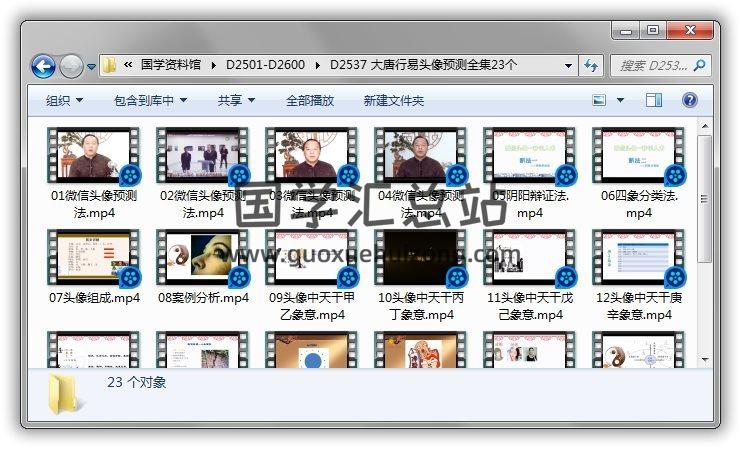Image resolution: width=741 pixels, height=449 pixels.
Task: Select video file 07头像组成.mp4
Action: [x=95, y=263]
